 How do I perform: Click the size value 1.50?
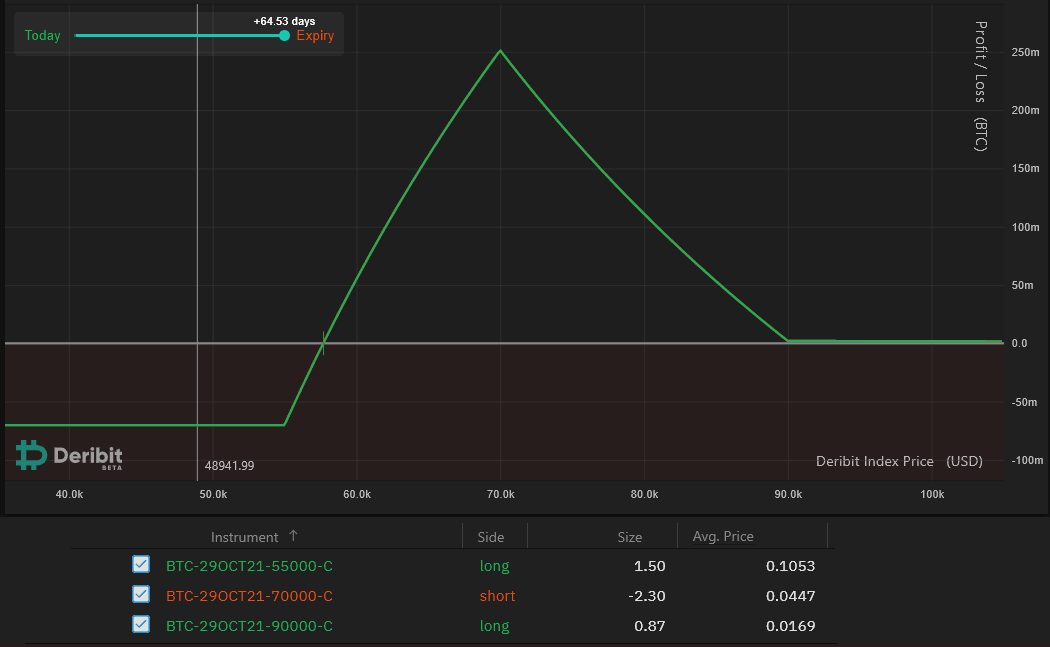pyautogui.click(x=650, y=566)
